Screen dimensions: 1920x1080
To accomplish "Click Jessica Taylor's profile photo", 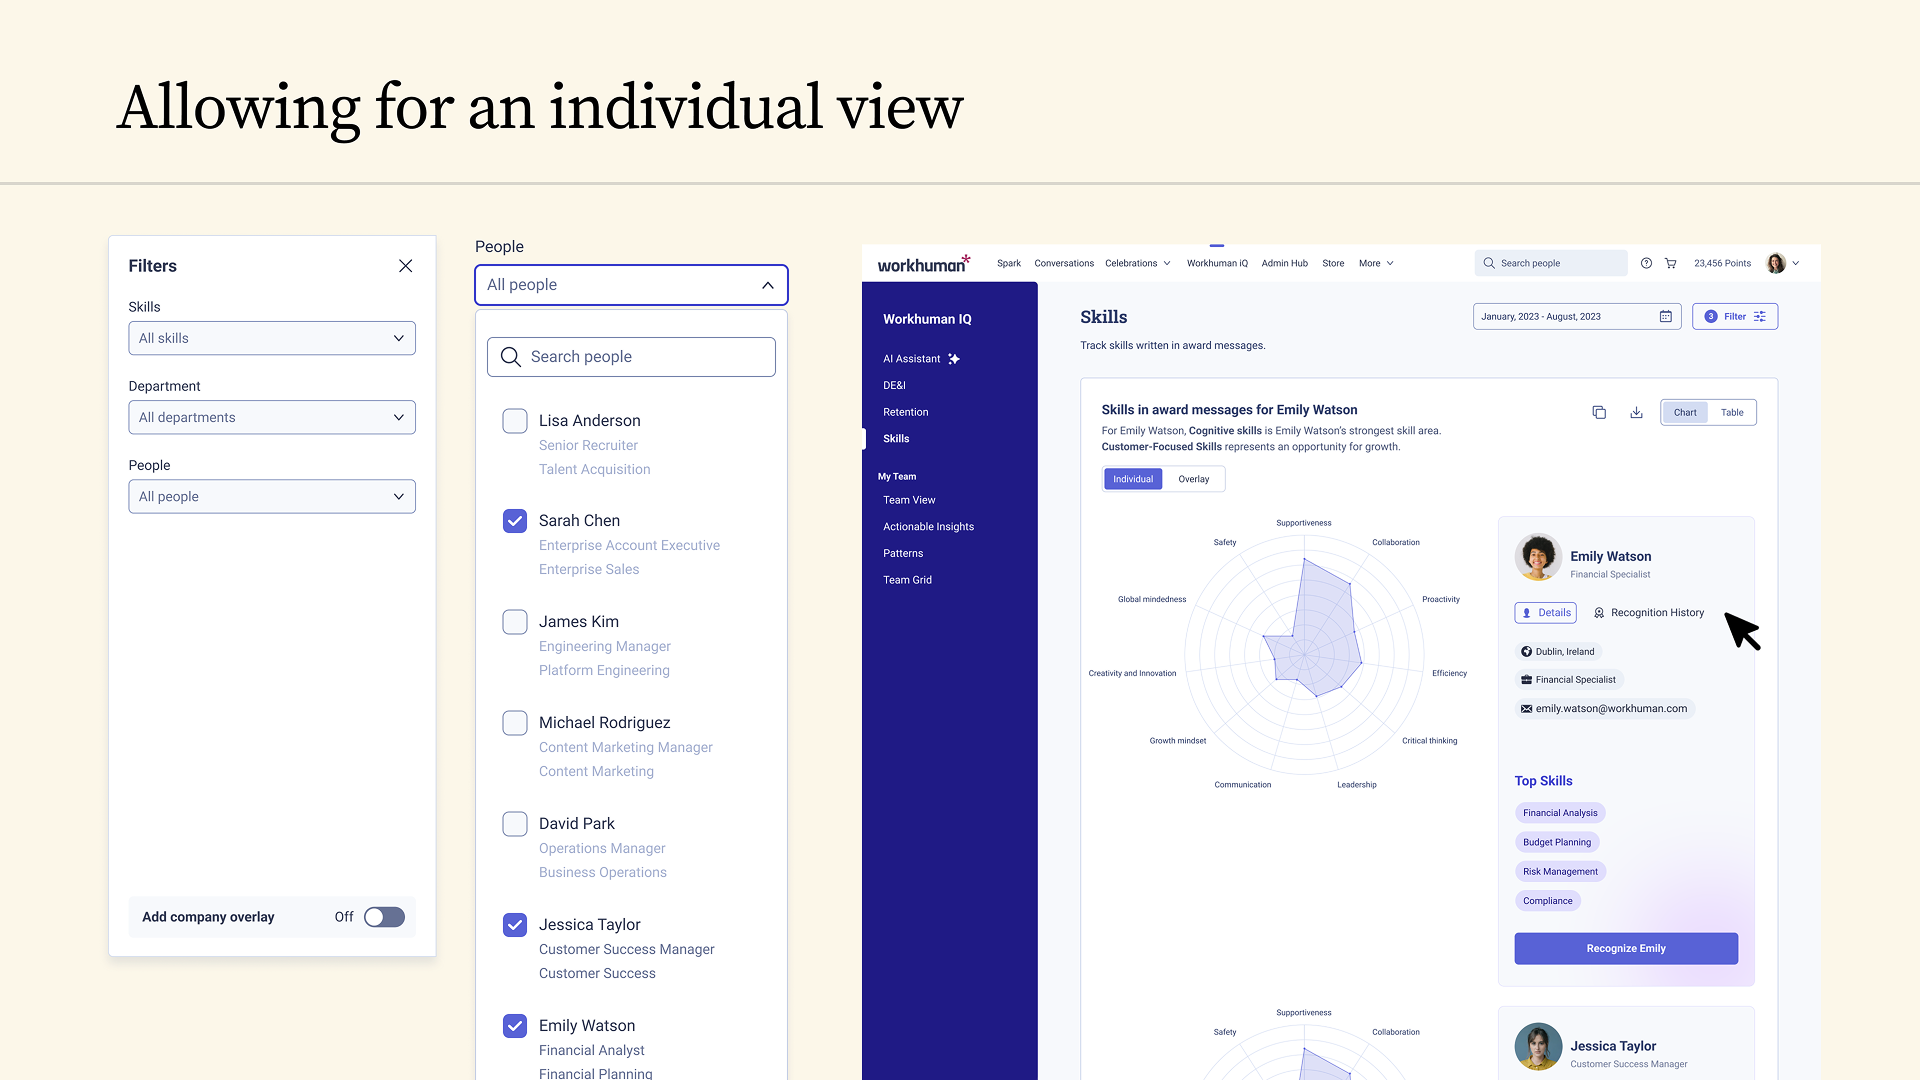I will 1538,1047.
